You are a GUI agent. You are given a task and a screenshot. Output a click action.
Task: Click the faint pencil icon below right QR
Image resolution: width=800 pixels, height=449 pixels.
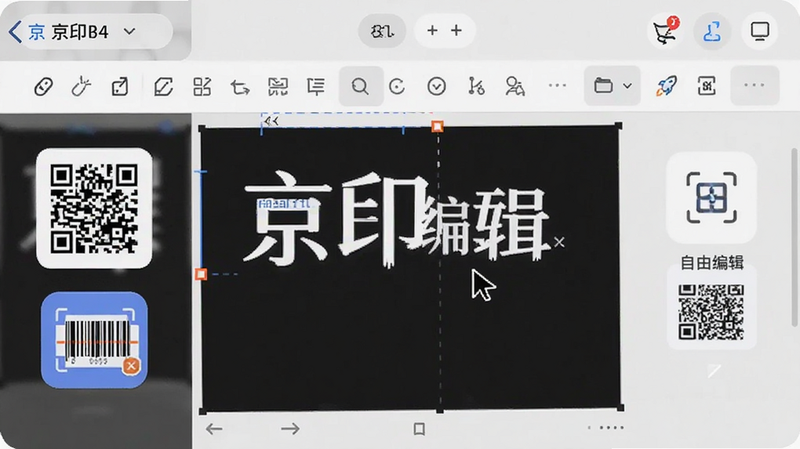[x=714, y=371]
